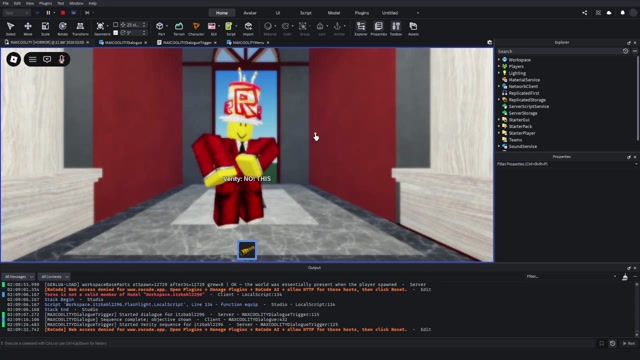Toggle the move snapping checkbox
640x360 pixels.
116,25
